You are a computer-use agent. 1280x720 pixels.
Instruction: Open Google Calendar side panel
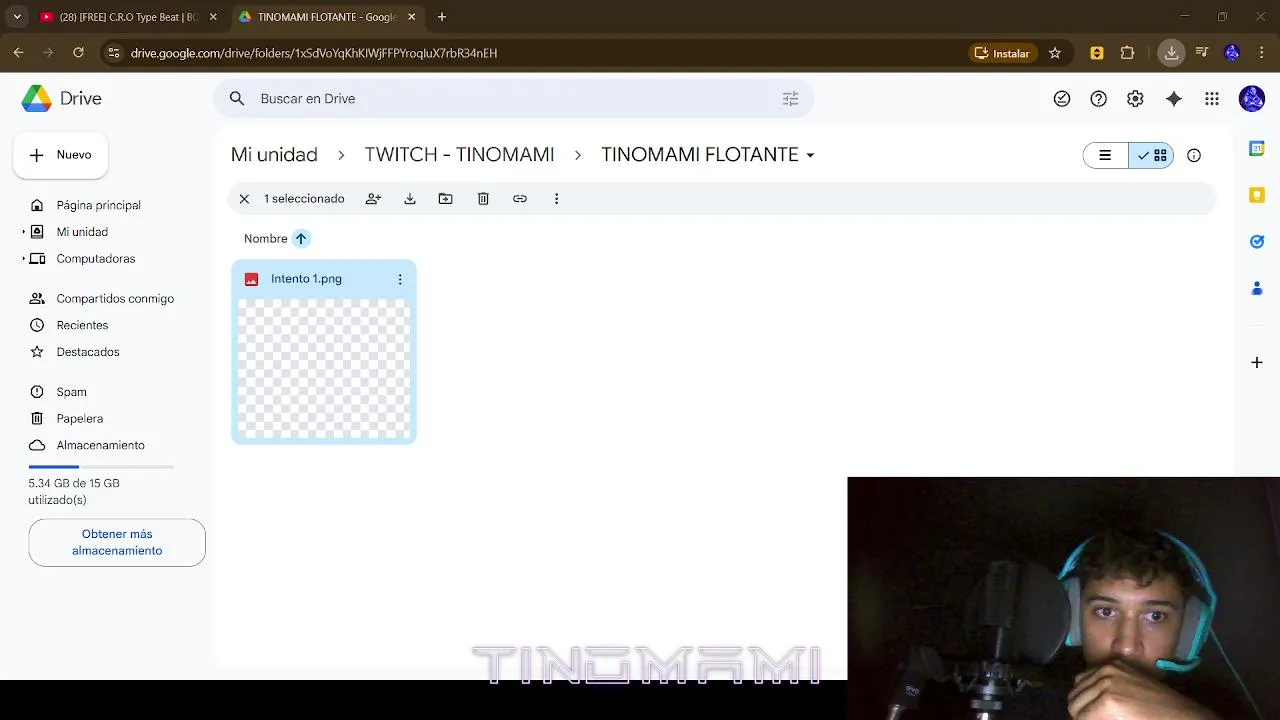[x=1257, y=149]
